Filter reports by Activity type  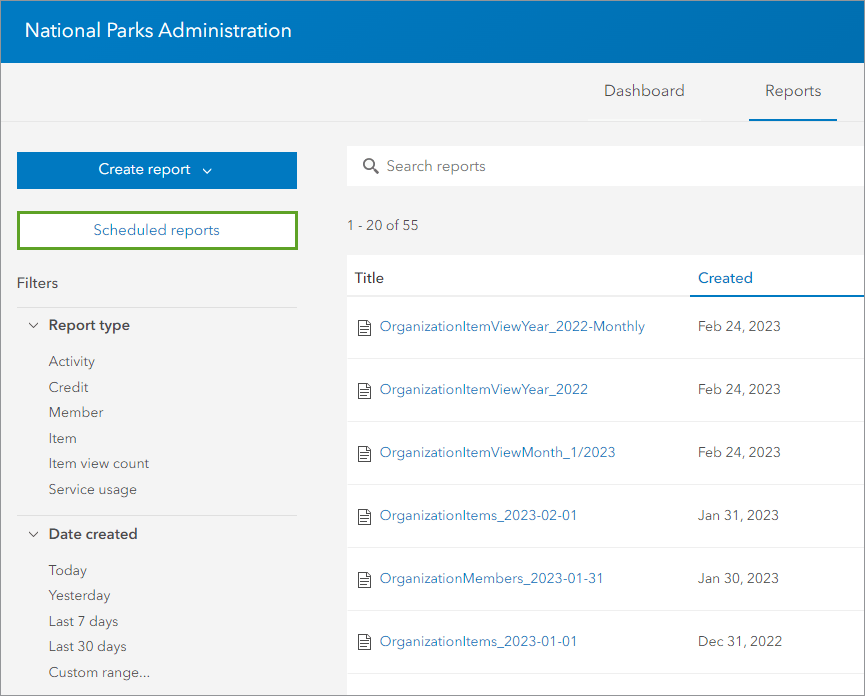tap(72, 361)
